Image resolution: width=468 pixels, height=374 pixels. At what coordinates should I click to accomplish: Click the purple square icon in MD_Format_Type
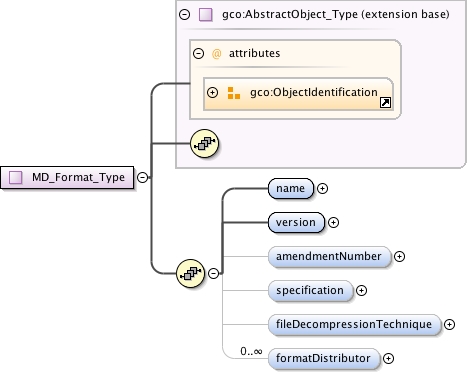pos(16,178)
